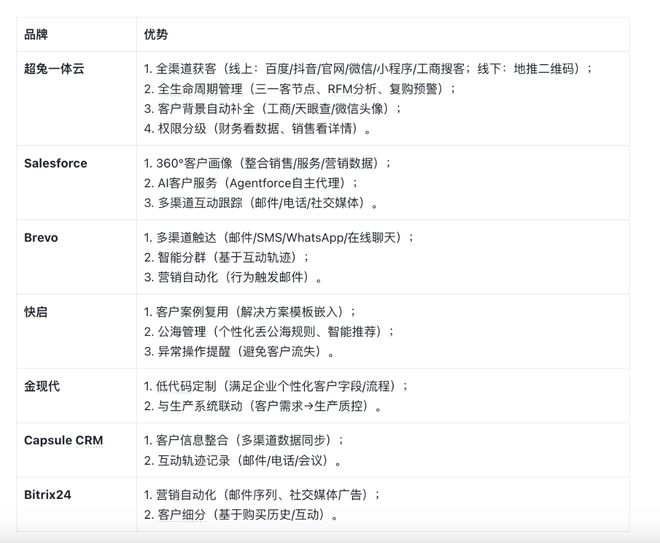Viewport: 660px width, 543px height.
Task: Click the line 客户细分
Action: 241,514
